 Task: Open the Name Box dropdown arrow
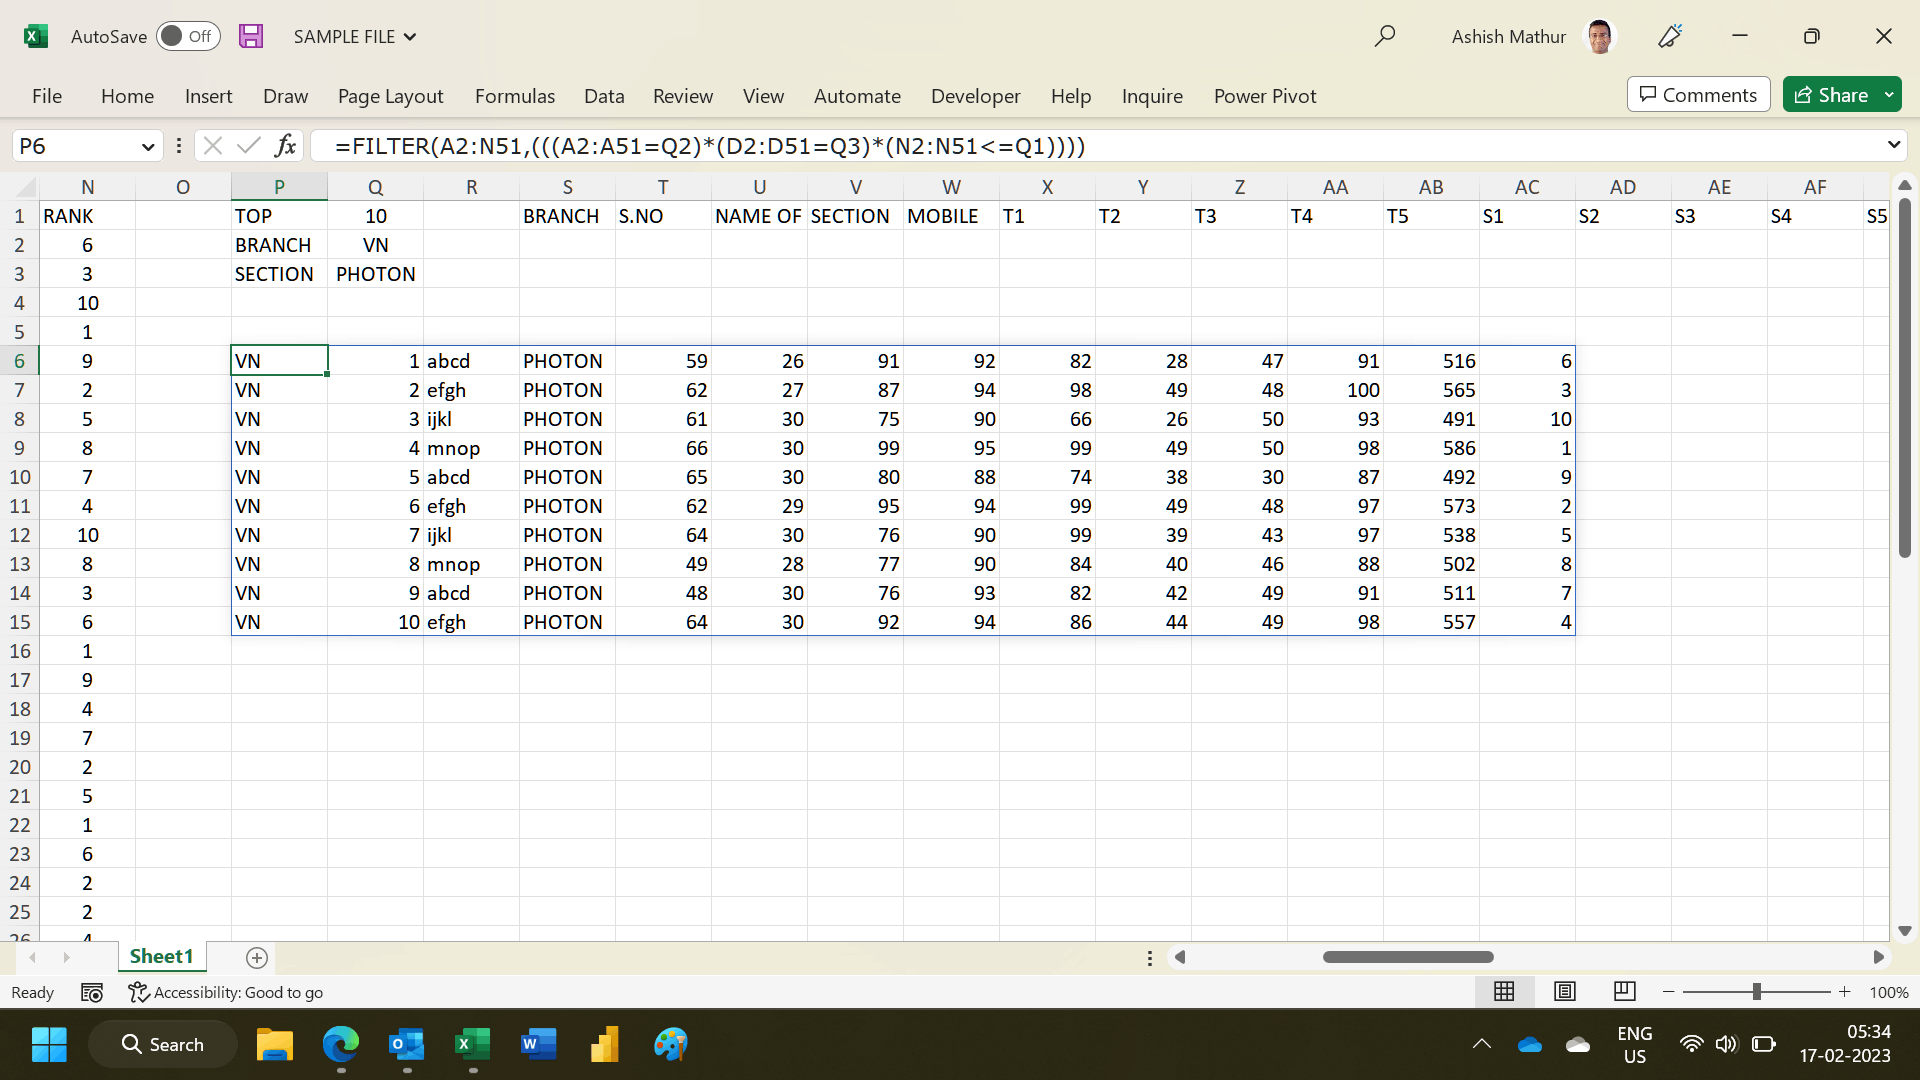pos(147,145)
